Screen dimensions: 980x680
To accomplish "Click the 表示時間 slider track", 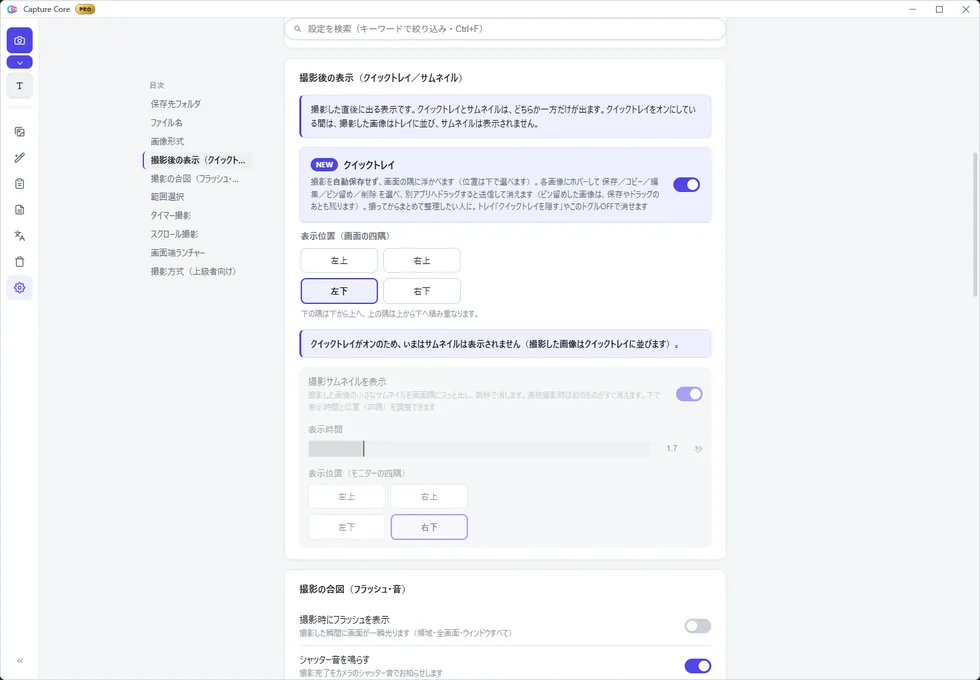I will [479, 449].
